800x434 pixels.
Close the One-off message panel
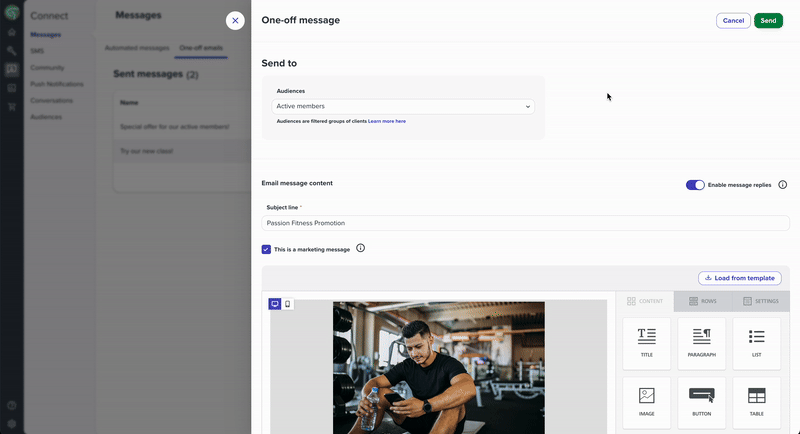tap(235, 20)
